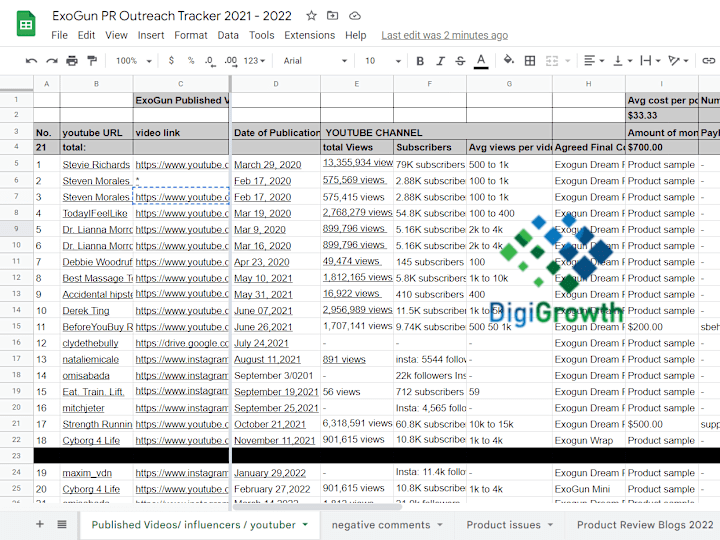Viewport: 720px width, 540px height.
Task: Open the clydethebully link
Action: coord(90,343)
